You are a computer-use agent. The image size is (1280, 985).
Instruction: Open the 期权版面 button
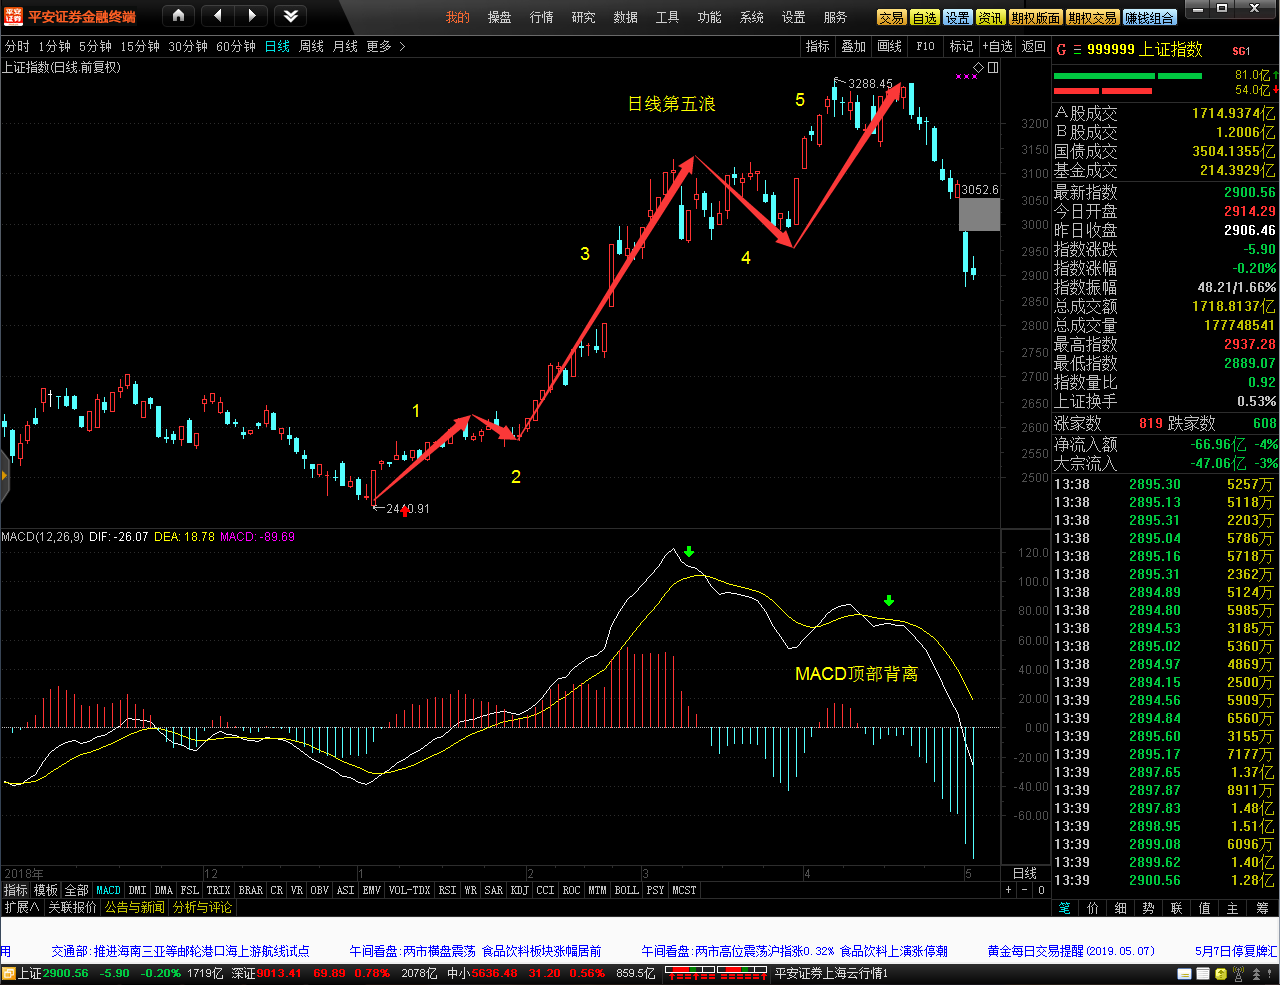[1035, 18]
